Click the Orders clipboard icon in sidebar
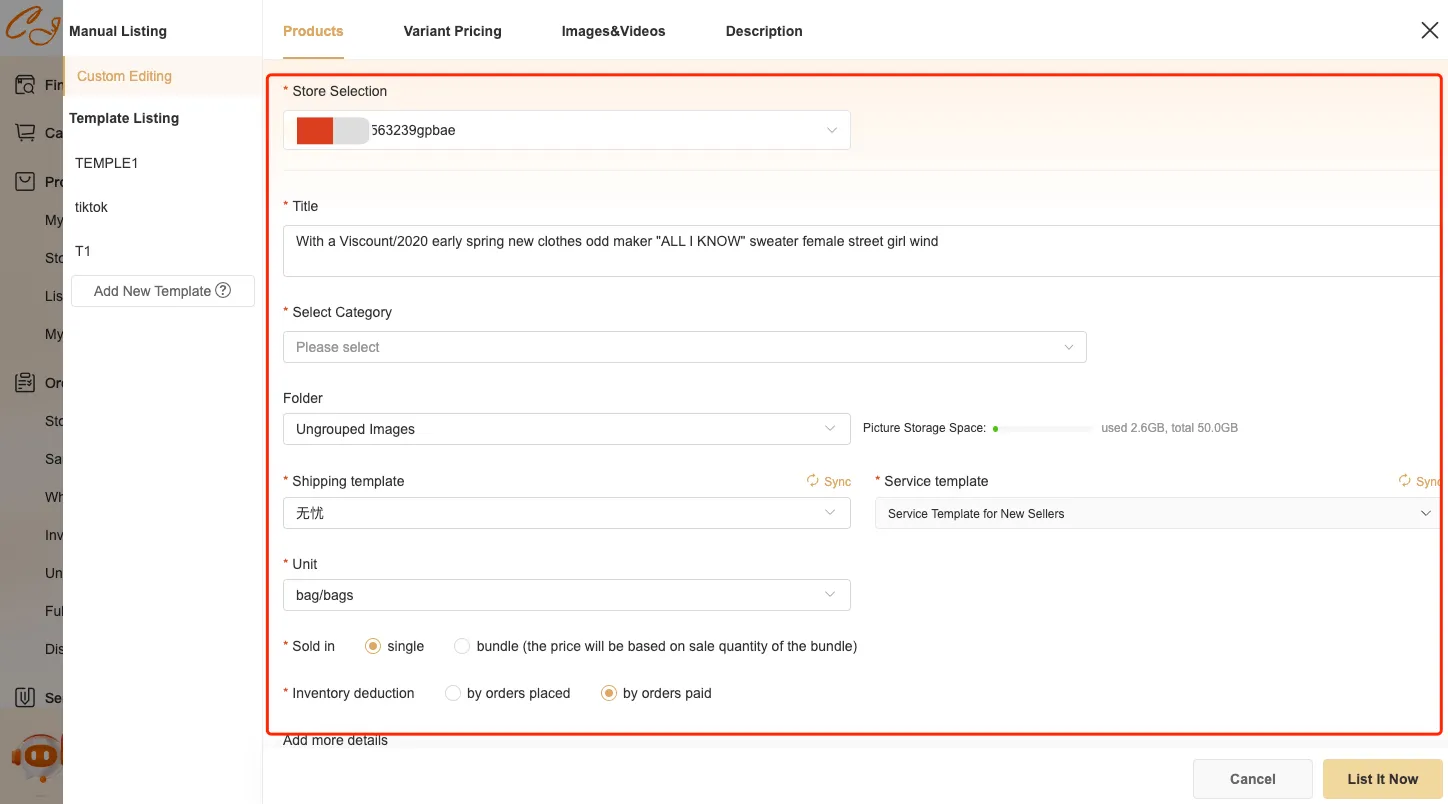This screenshot has height=804, width=1448. [25, 383]
